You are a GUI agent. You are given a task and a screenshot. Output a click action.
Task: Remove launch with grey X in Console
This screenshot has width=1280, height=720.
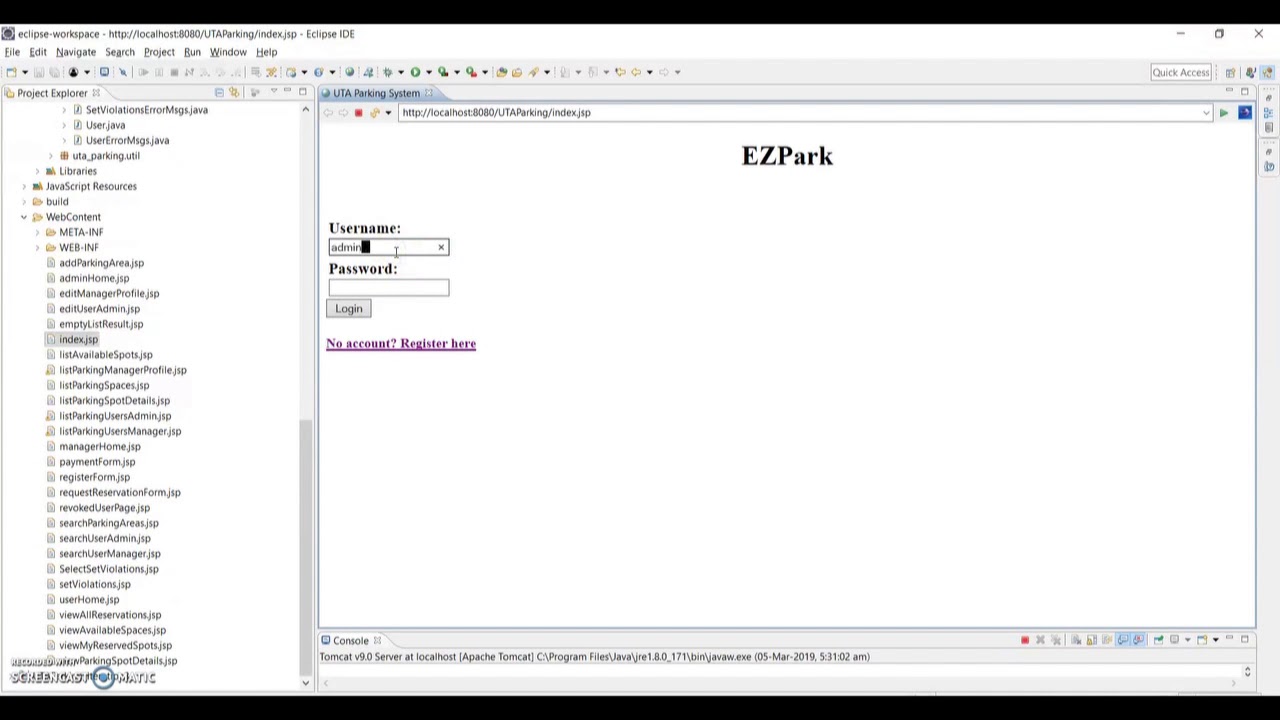tap(1040, 640)
